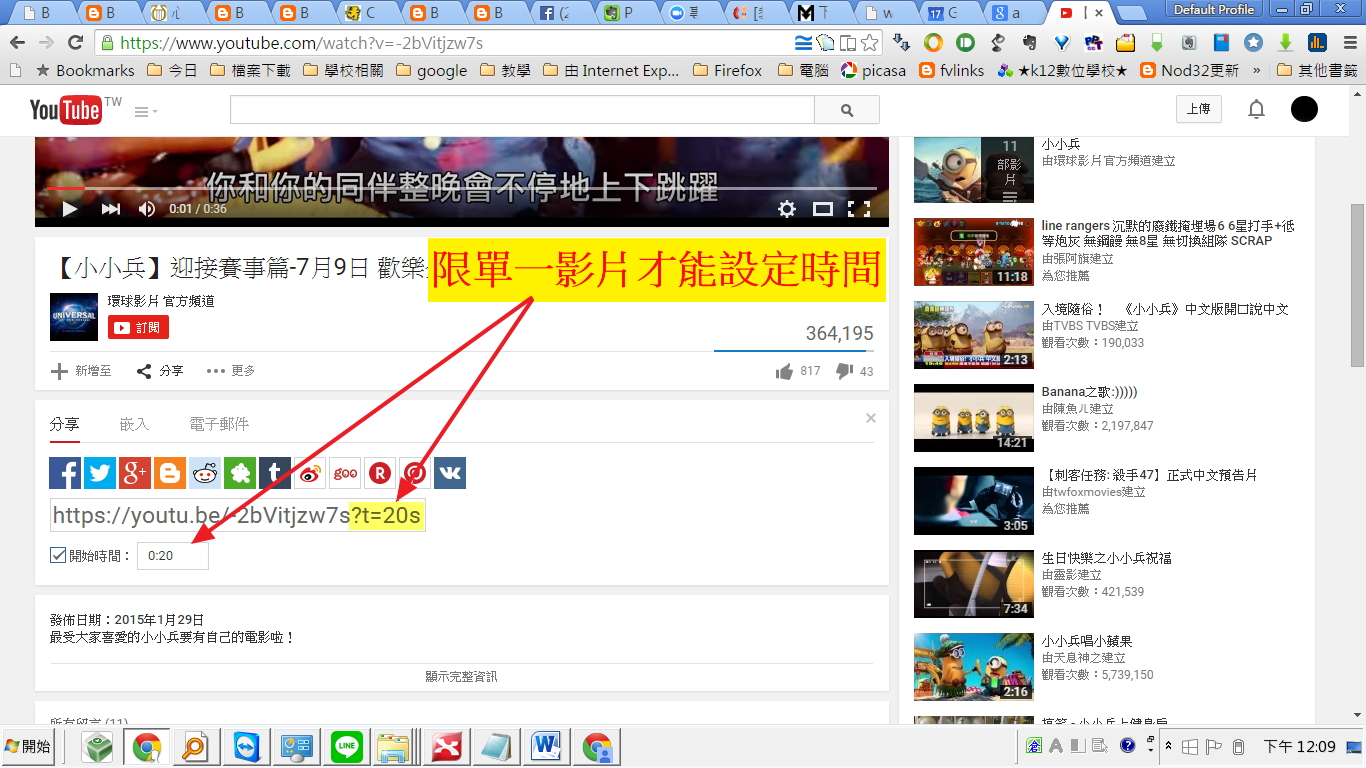The height and width of the screenshot is (768, 1366).
Task: Show full info (顯示完整資訊)
Action: point(461,677)
